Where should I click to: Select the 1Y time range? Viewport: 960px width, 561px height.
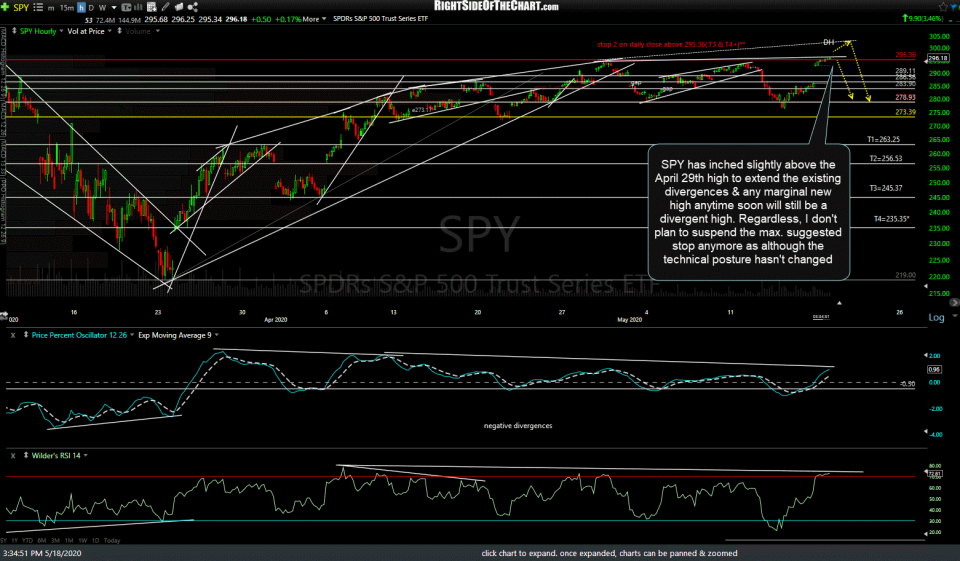click(x=14, y=541)
